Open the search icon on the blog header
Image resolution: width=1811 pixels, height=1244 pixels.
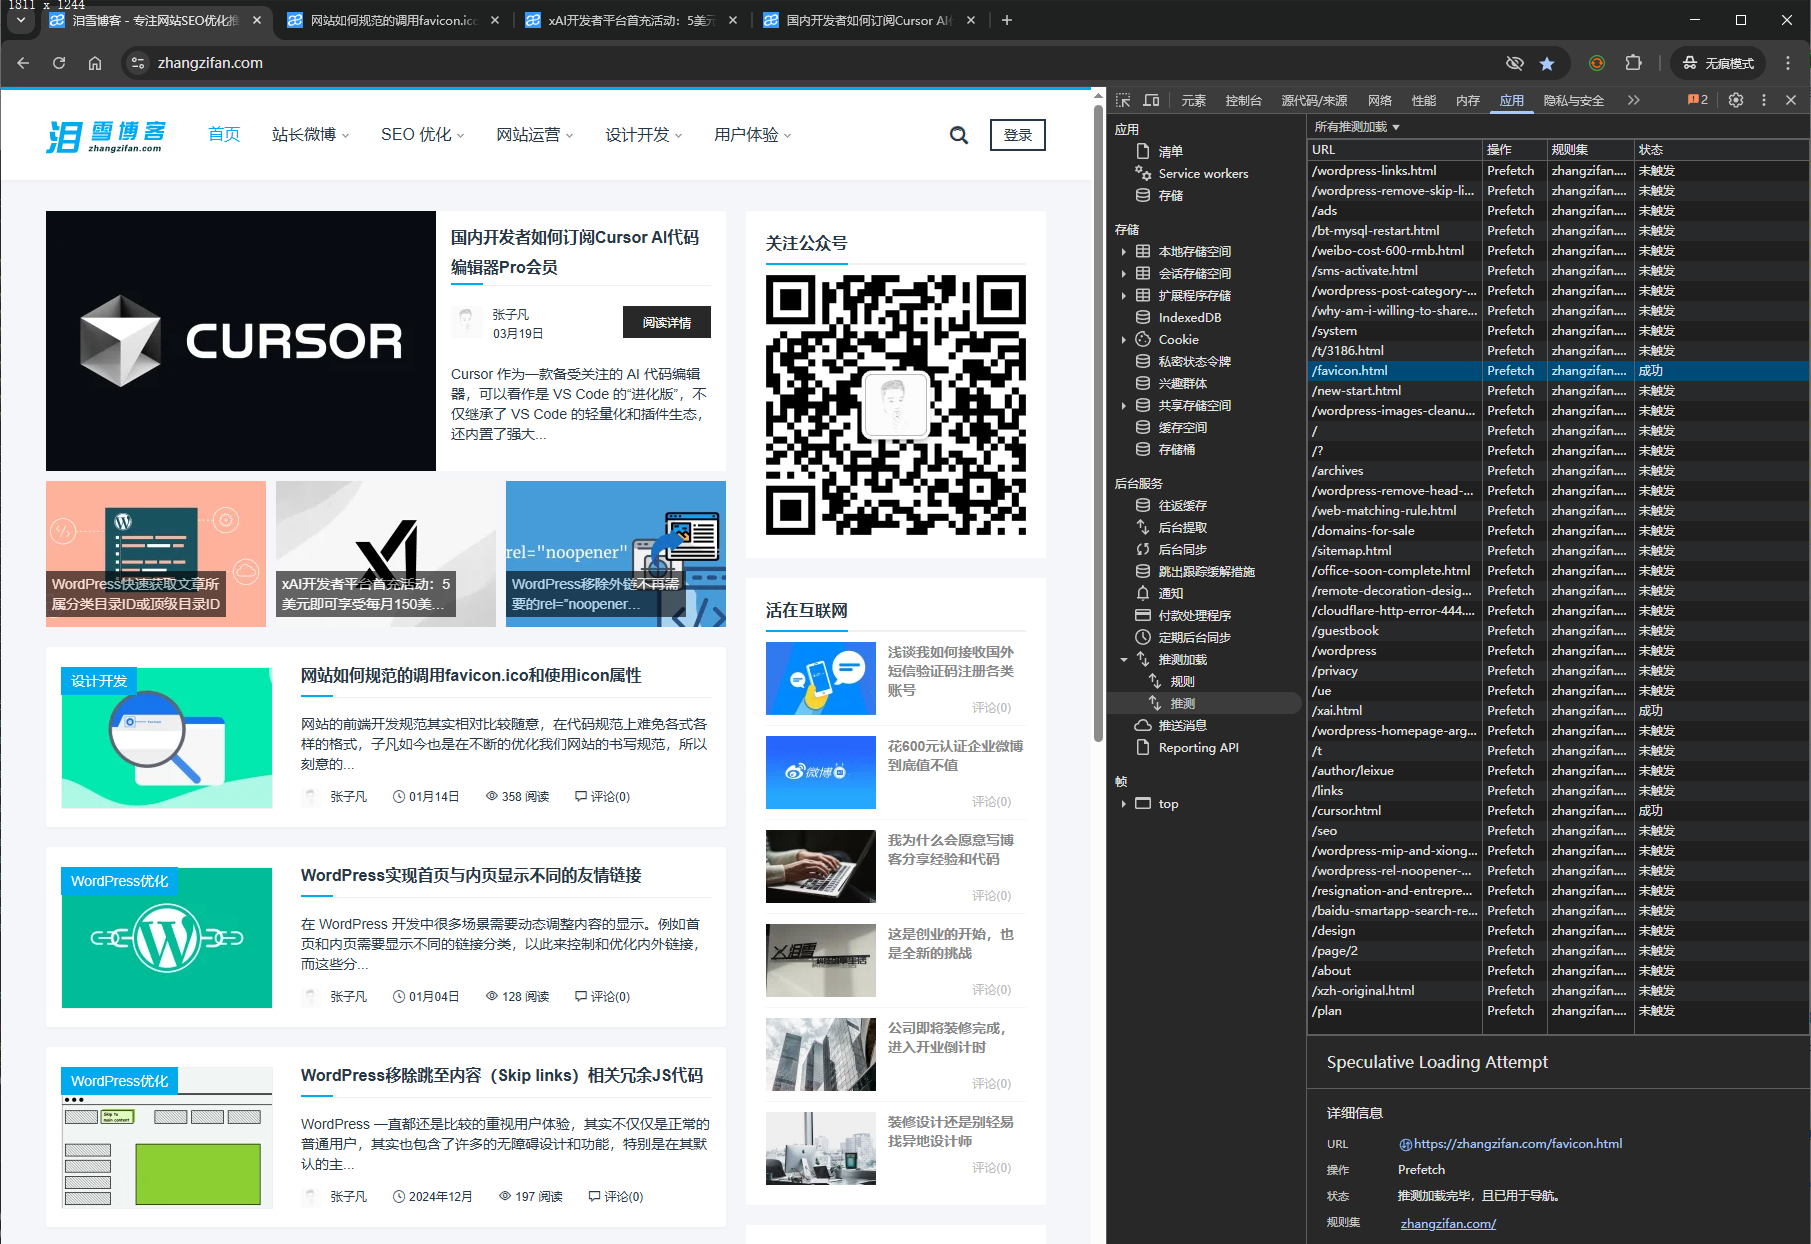click(959, 135)
